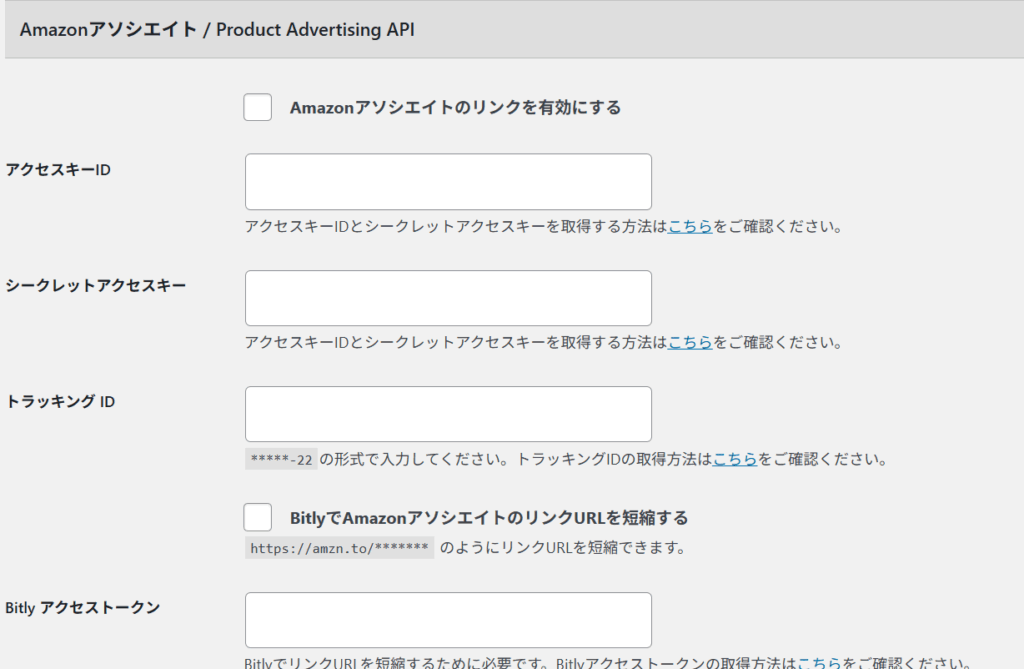Click the gray header bar at the top

[512, 29]
